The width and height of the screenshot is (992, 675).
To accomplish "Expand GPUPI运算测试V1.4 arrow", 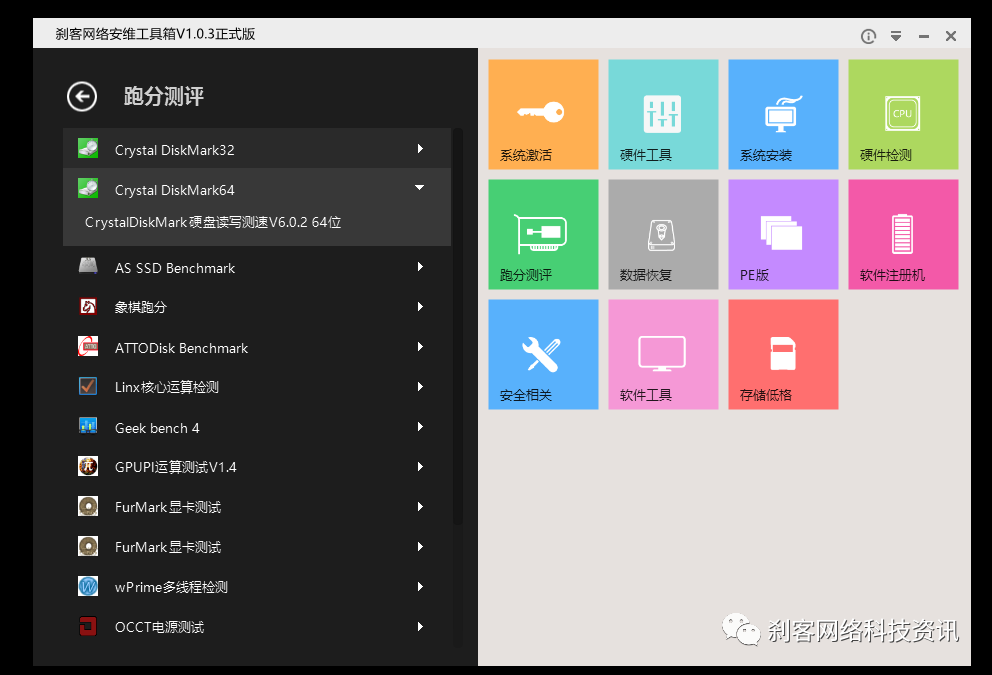I will (x=420, y=466).
